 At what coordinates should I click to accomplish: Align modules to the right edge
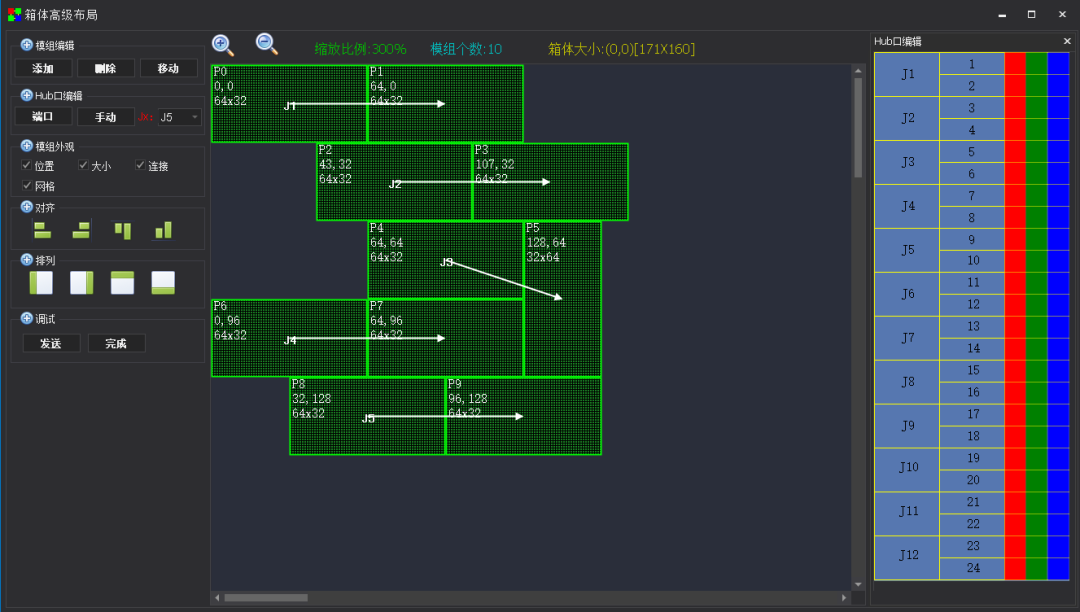81,230
